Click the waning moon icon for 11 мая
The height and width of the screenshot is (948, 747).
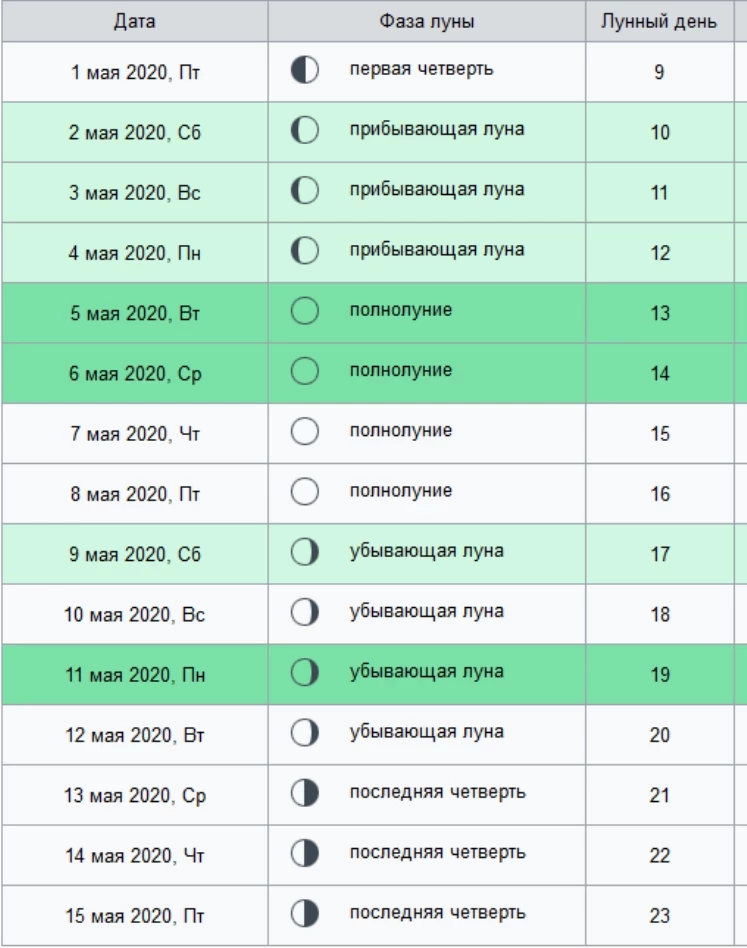point(304,673)
